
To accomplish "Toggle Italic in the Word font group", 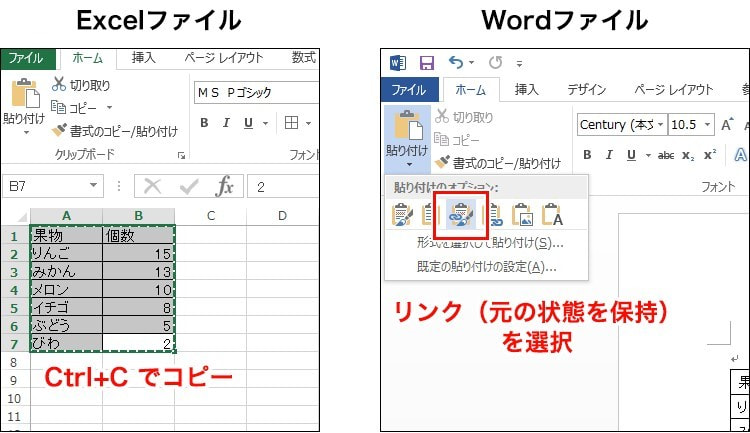I will tap(609, 155).
